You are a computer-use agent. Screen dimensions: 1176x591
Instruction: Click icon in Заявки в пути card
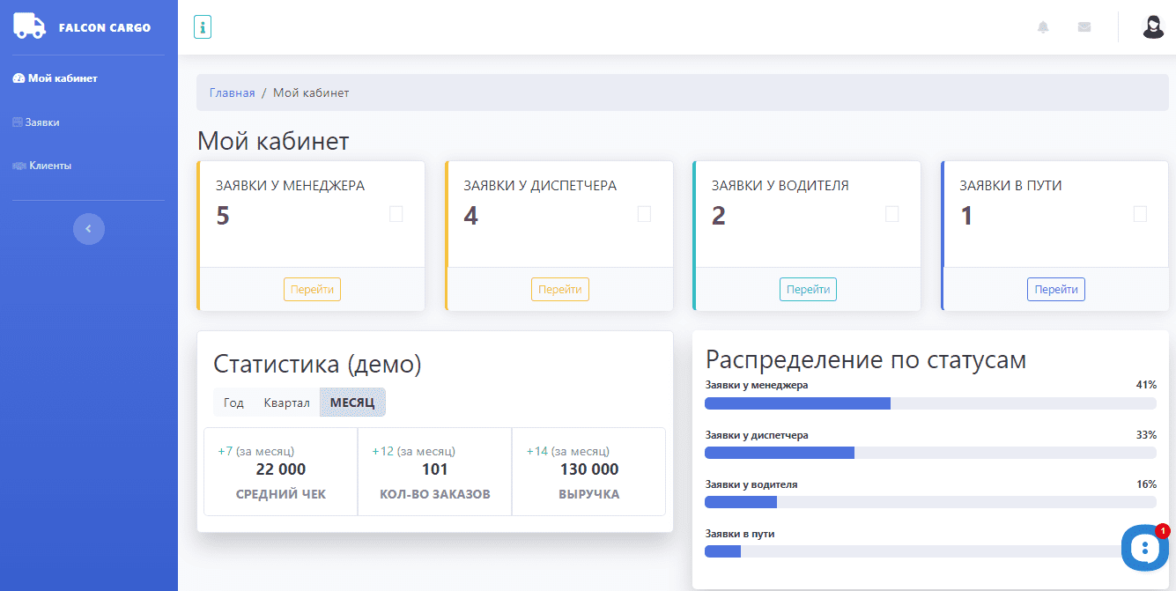click(x=1140, y=214)
